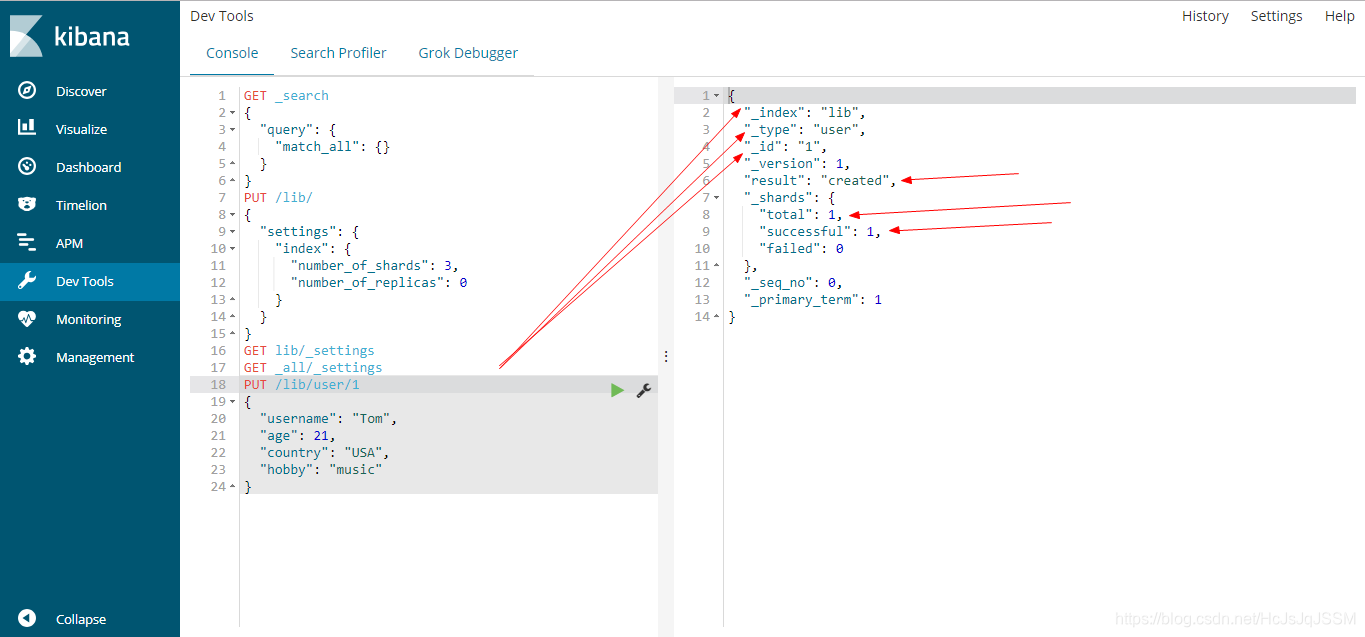Screen dimensions: 1365x637
Task: Go to Monitoring page
Action: pyautogui.click(x=88, y=319)
